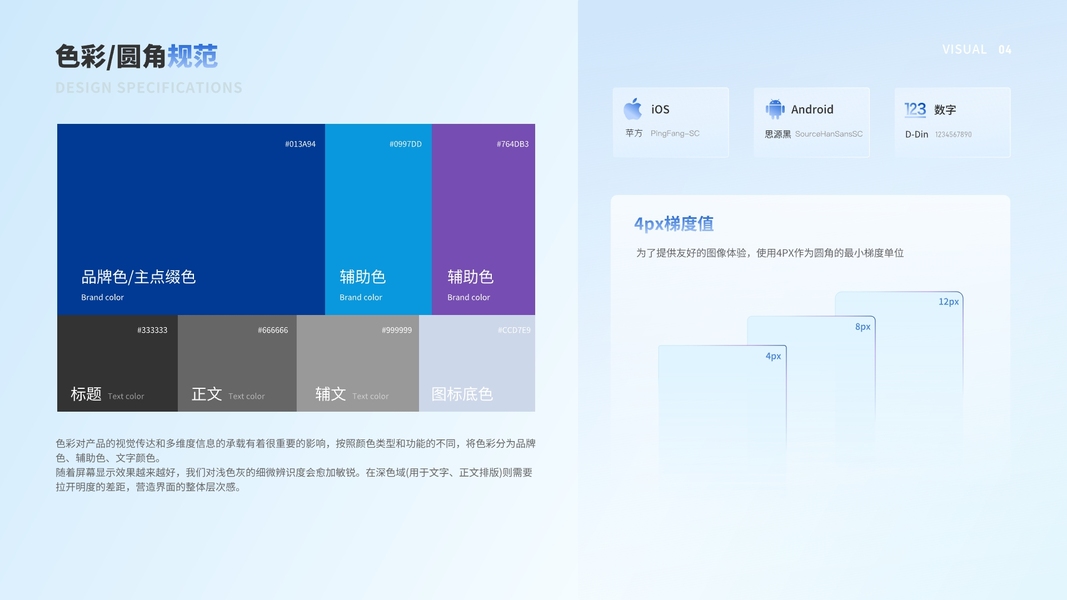Click the color description paragraph below palette
This screenshot has width=1067, height=600.
(295, 465)
